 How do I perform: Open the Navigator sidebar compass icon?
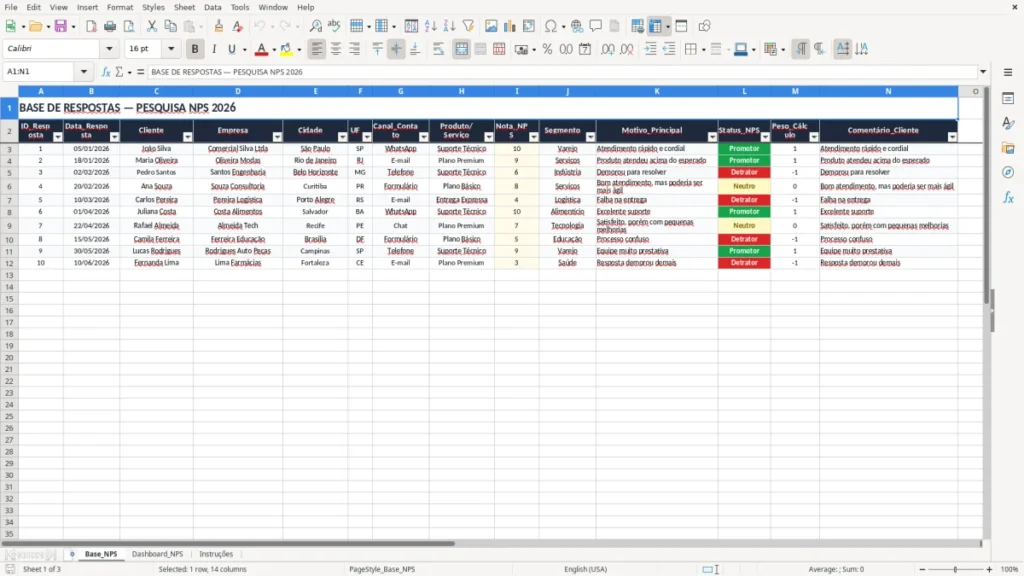coord(1008,172)
